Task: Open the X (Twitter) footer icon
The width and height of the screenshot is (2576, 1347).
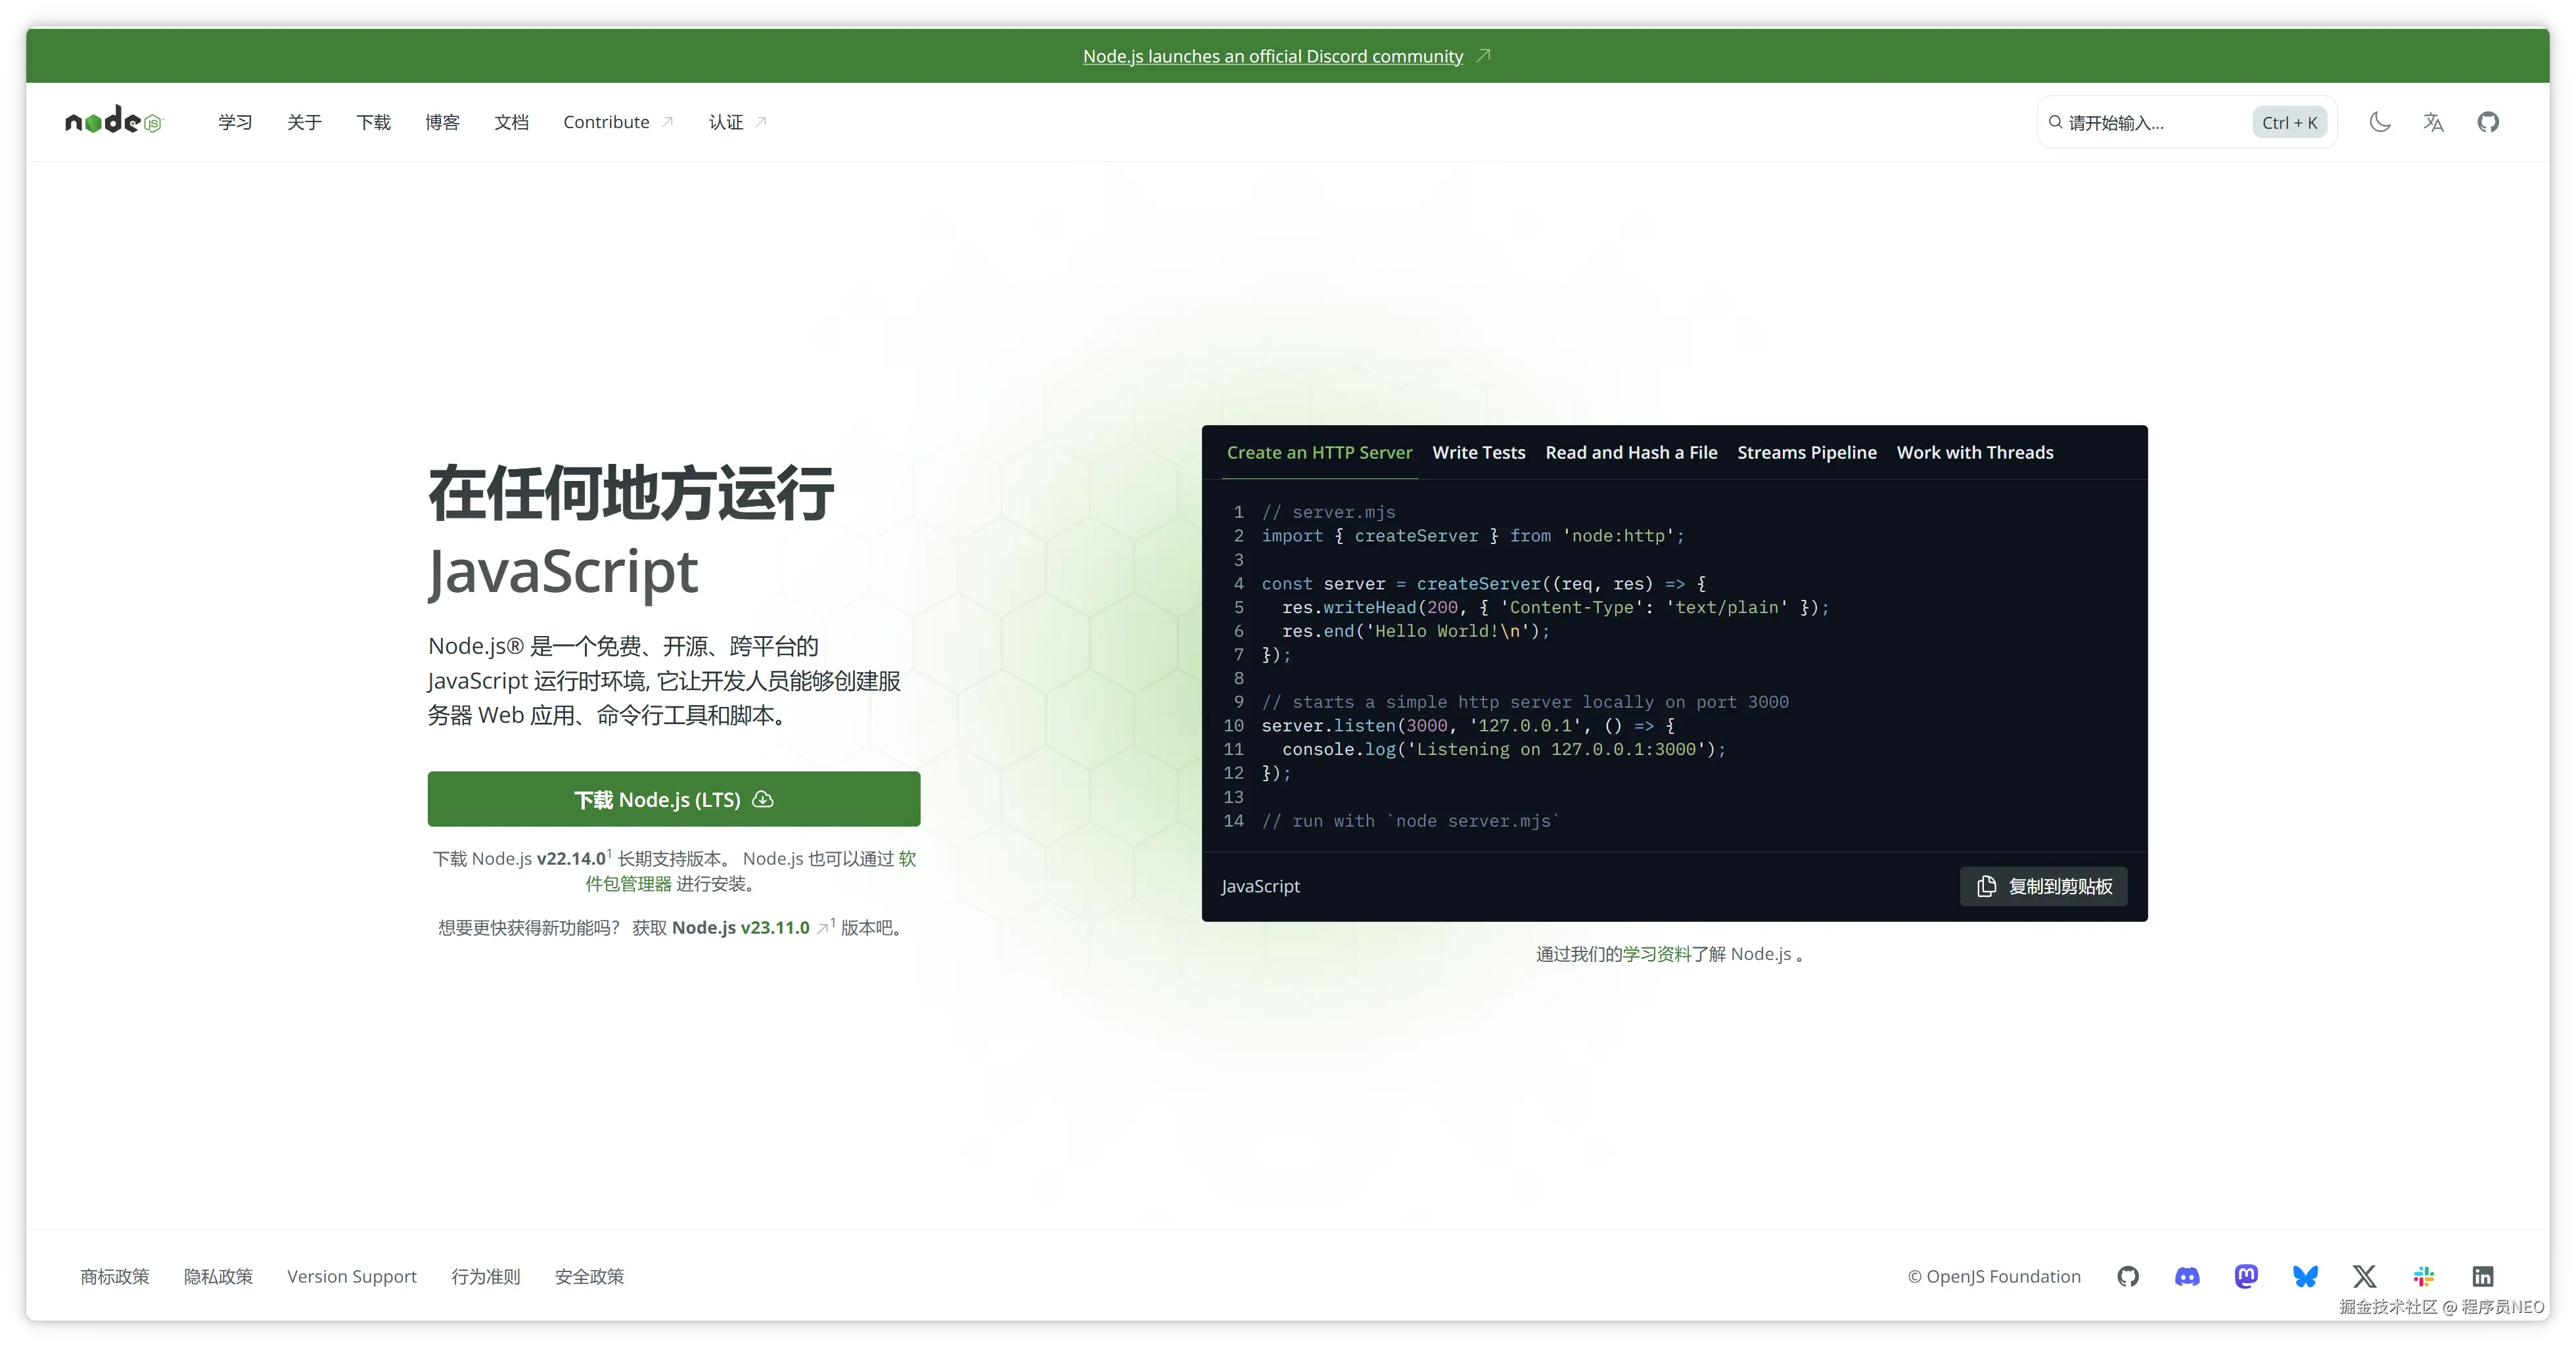Action: pos(2364,1276)
